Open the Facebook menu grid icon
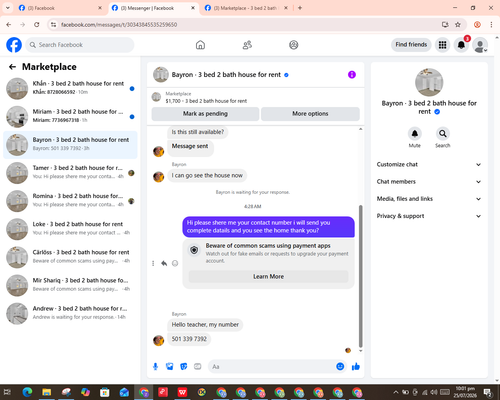The width and height of the screenshot is (500, 400). [442, 45]
